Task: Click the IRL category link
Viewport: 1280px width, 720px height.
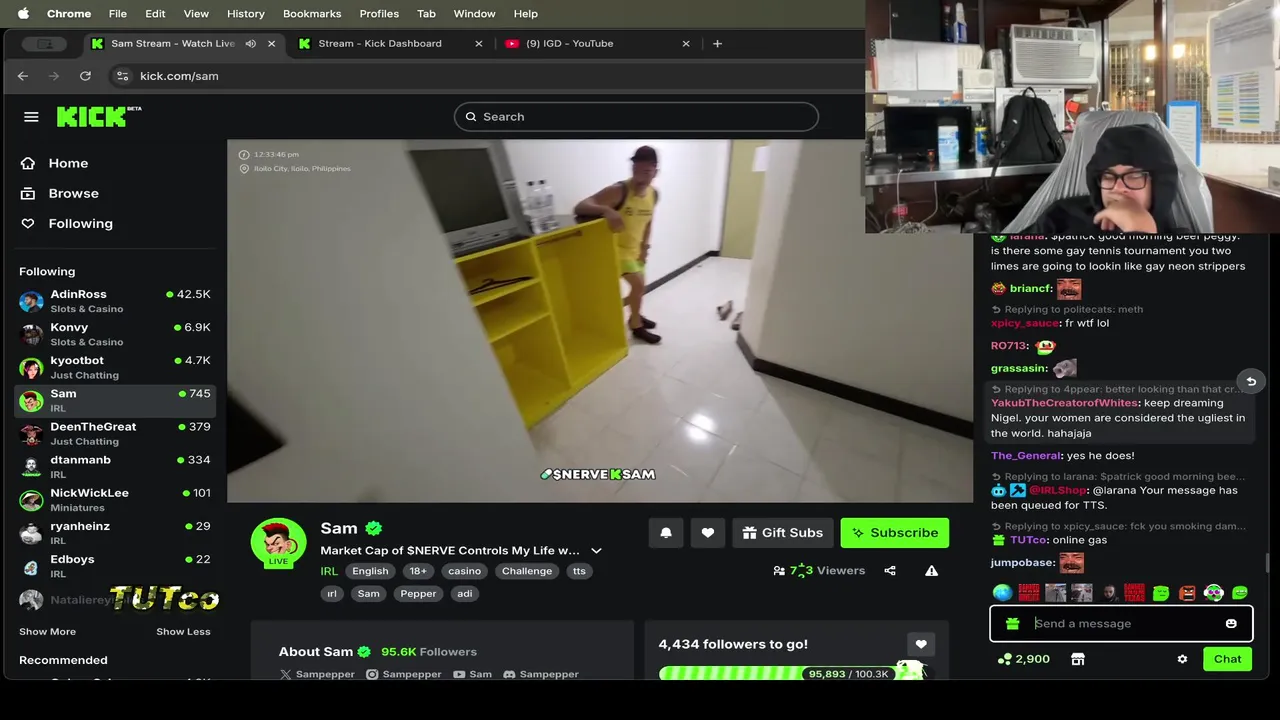Action: (329, 571)
